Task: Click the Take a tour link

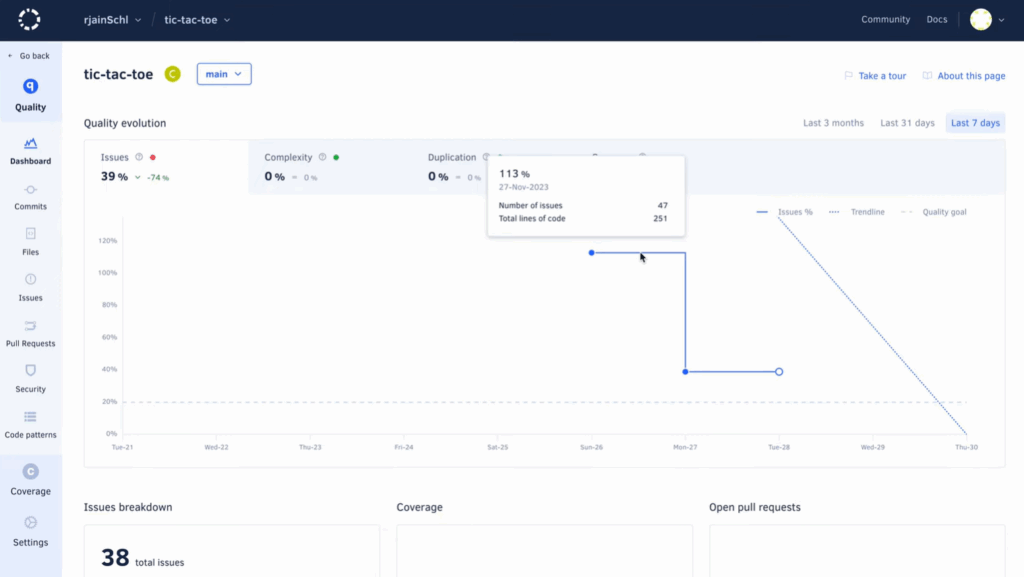Action: (875, 76)
